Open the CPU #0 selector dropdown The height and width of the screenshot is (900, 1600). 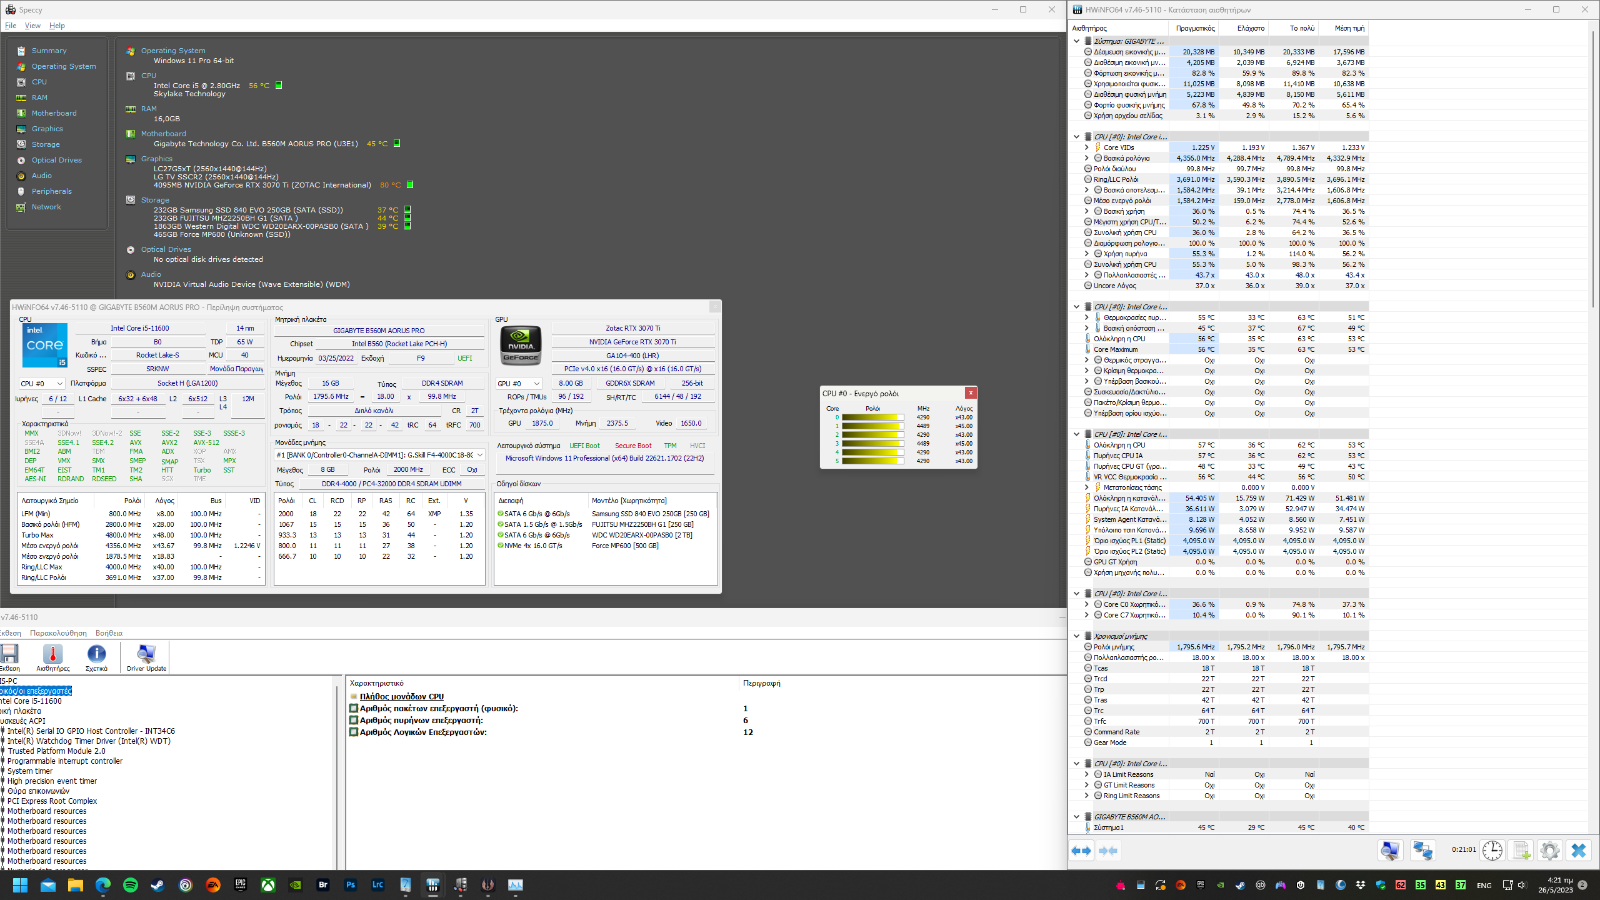[x=41, y=383]
